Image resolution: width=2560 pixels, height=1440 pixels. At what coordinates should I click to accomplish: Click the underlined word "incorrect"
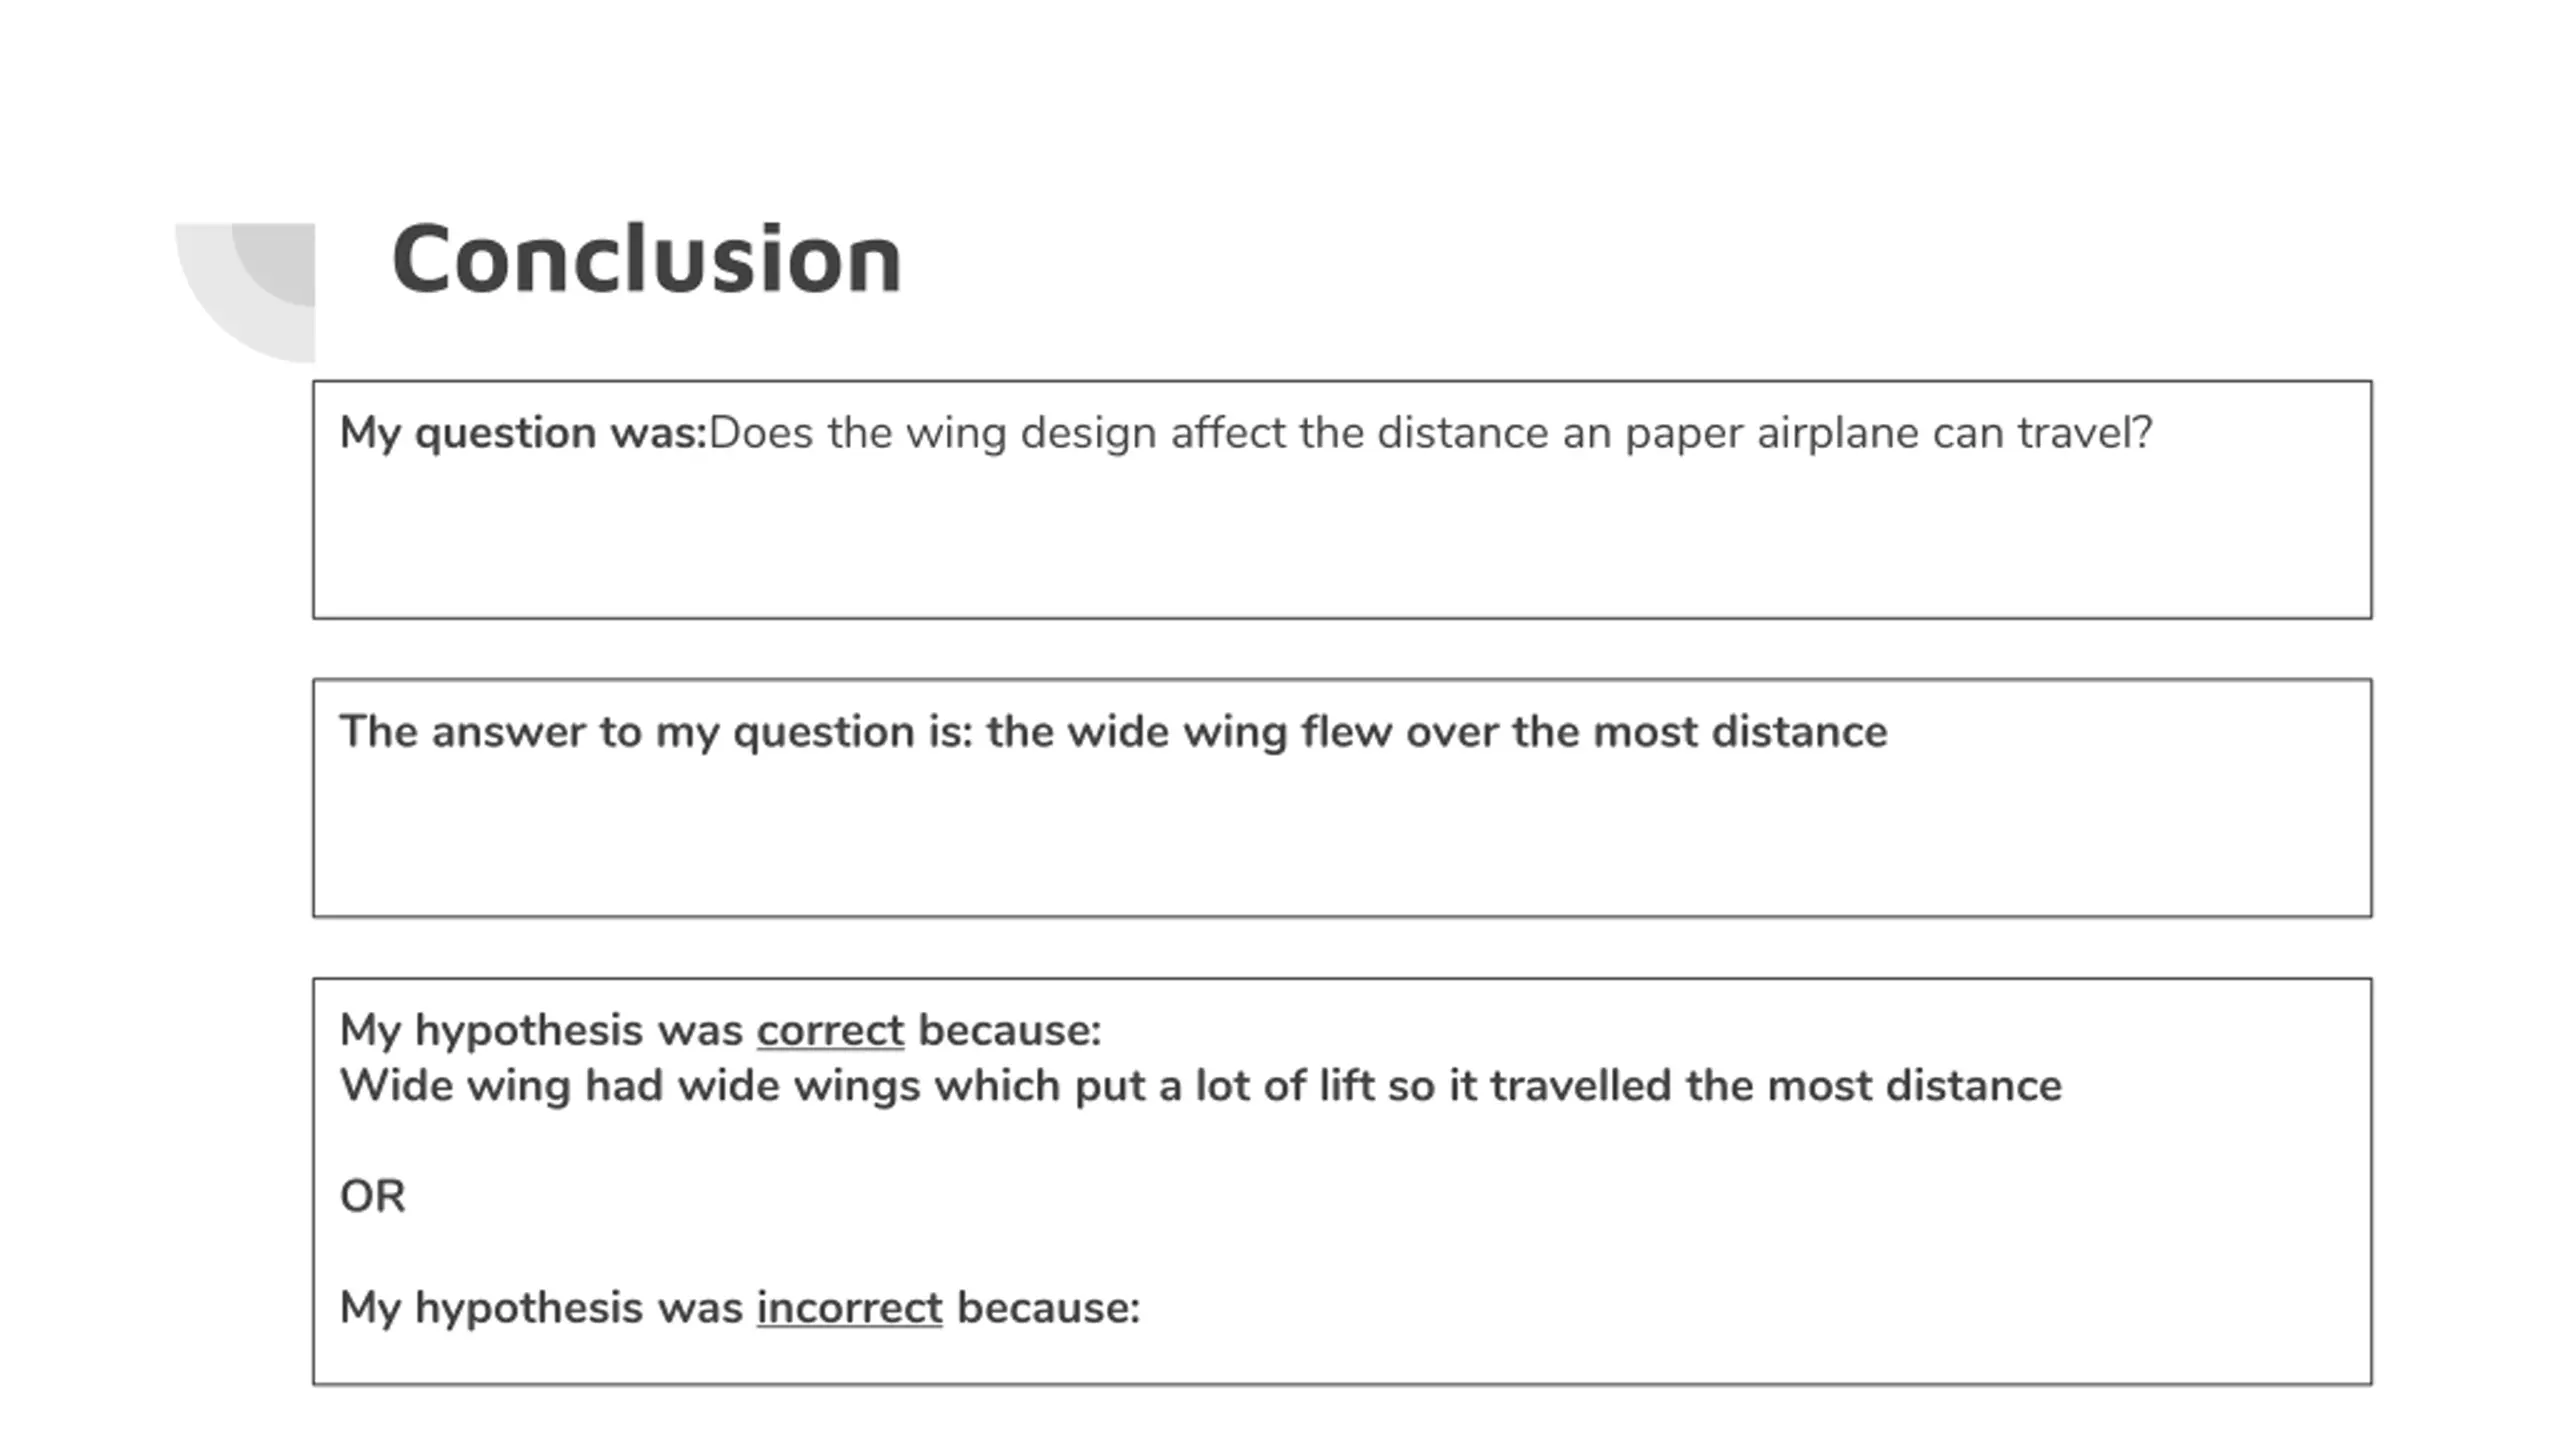point(849,1308)
